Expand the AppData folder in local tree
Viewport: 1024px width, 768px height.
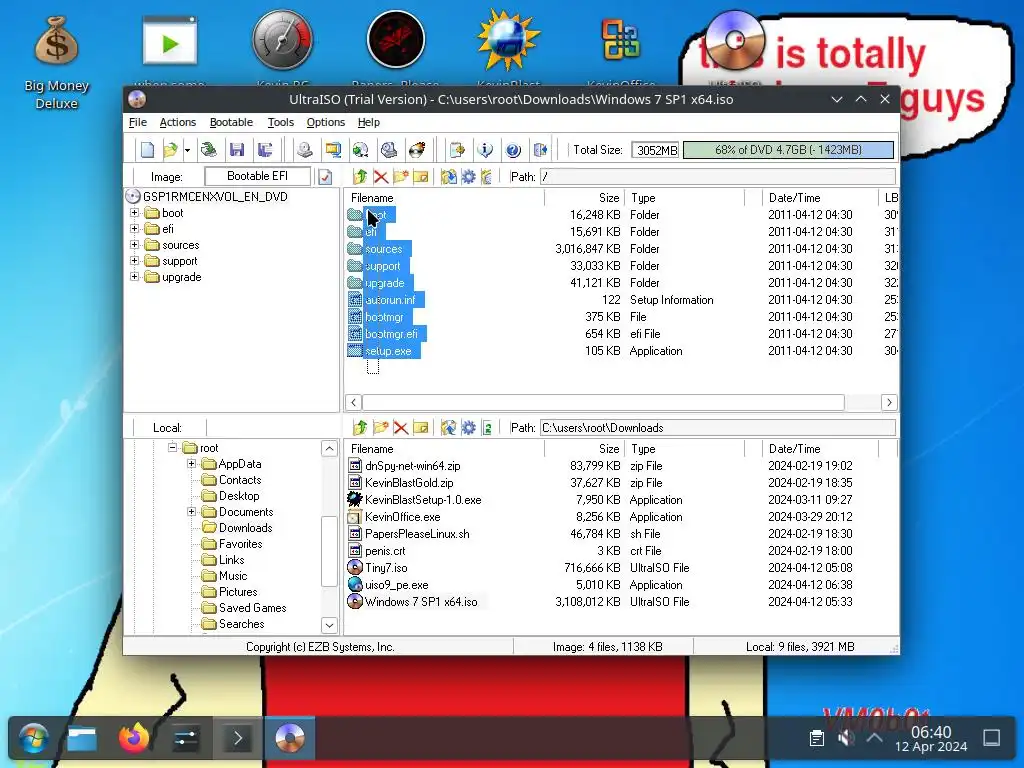pos(191,464)
